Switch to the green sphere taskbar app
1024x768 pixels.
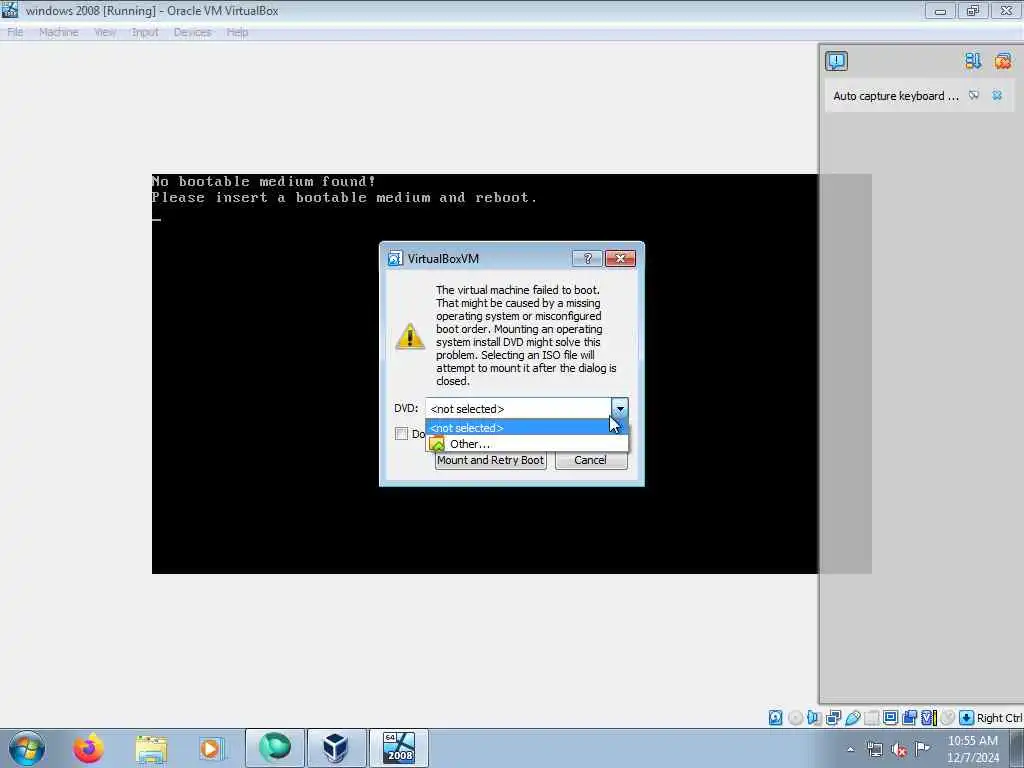pos(275,748)
